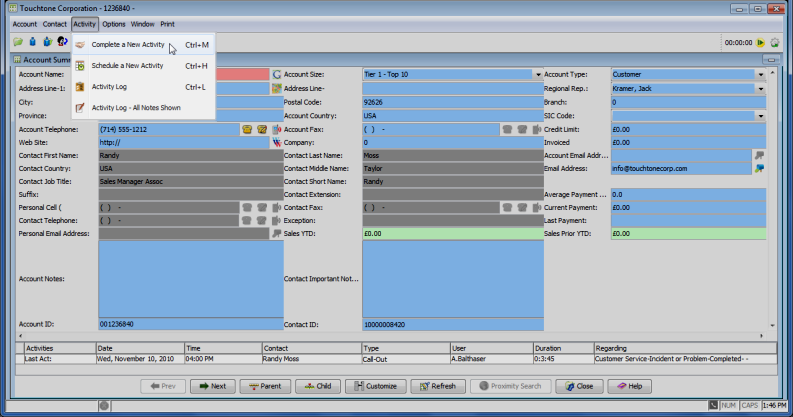
Task: Click second grey phone icon beside Account Fax
Action: click(522, 129)
